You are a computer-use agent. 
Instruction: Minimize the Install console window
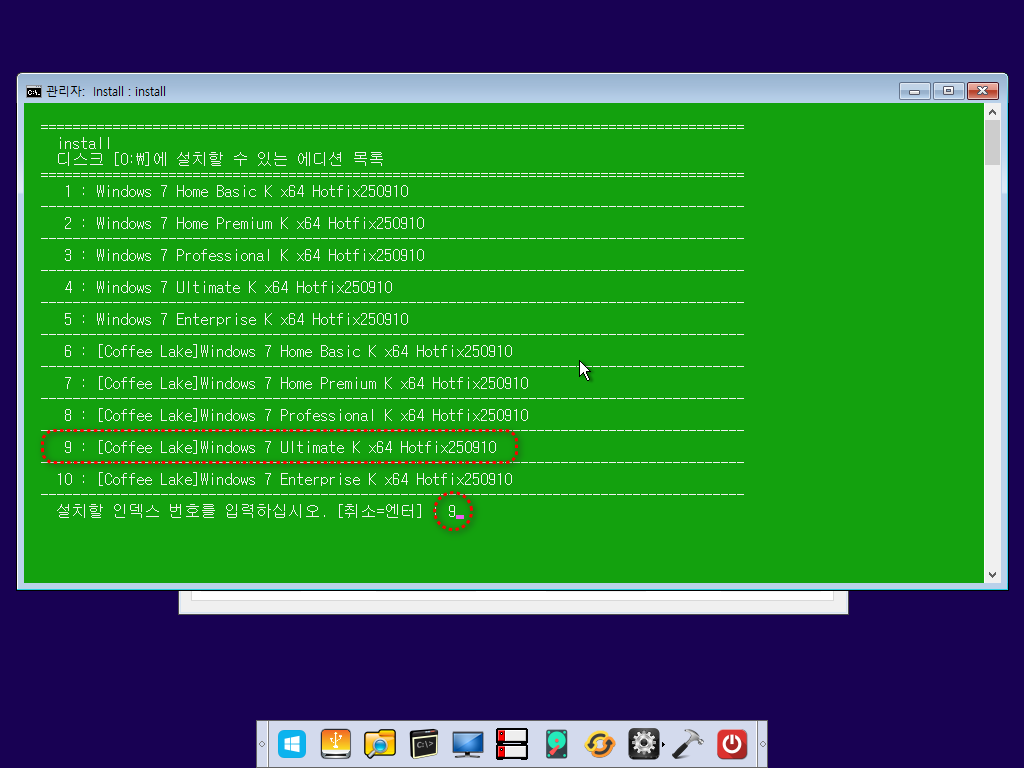click(914, 91)
